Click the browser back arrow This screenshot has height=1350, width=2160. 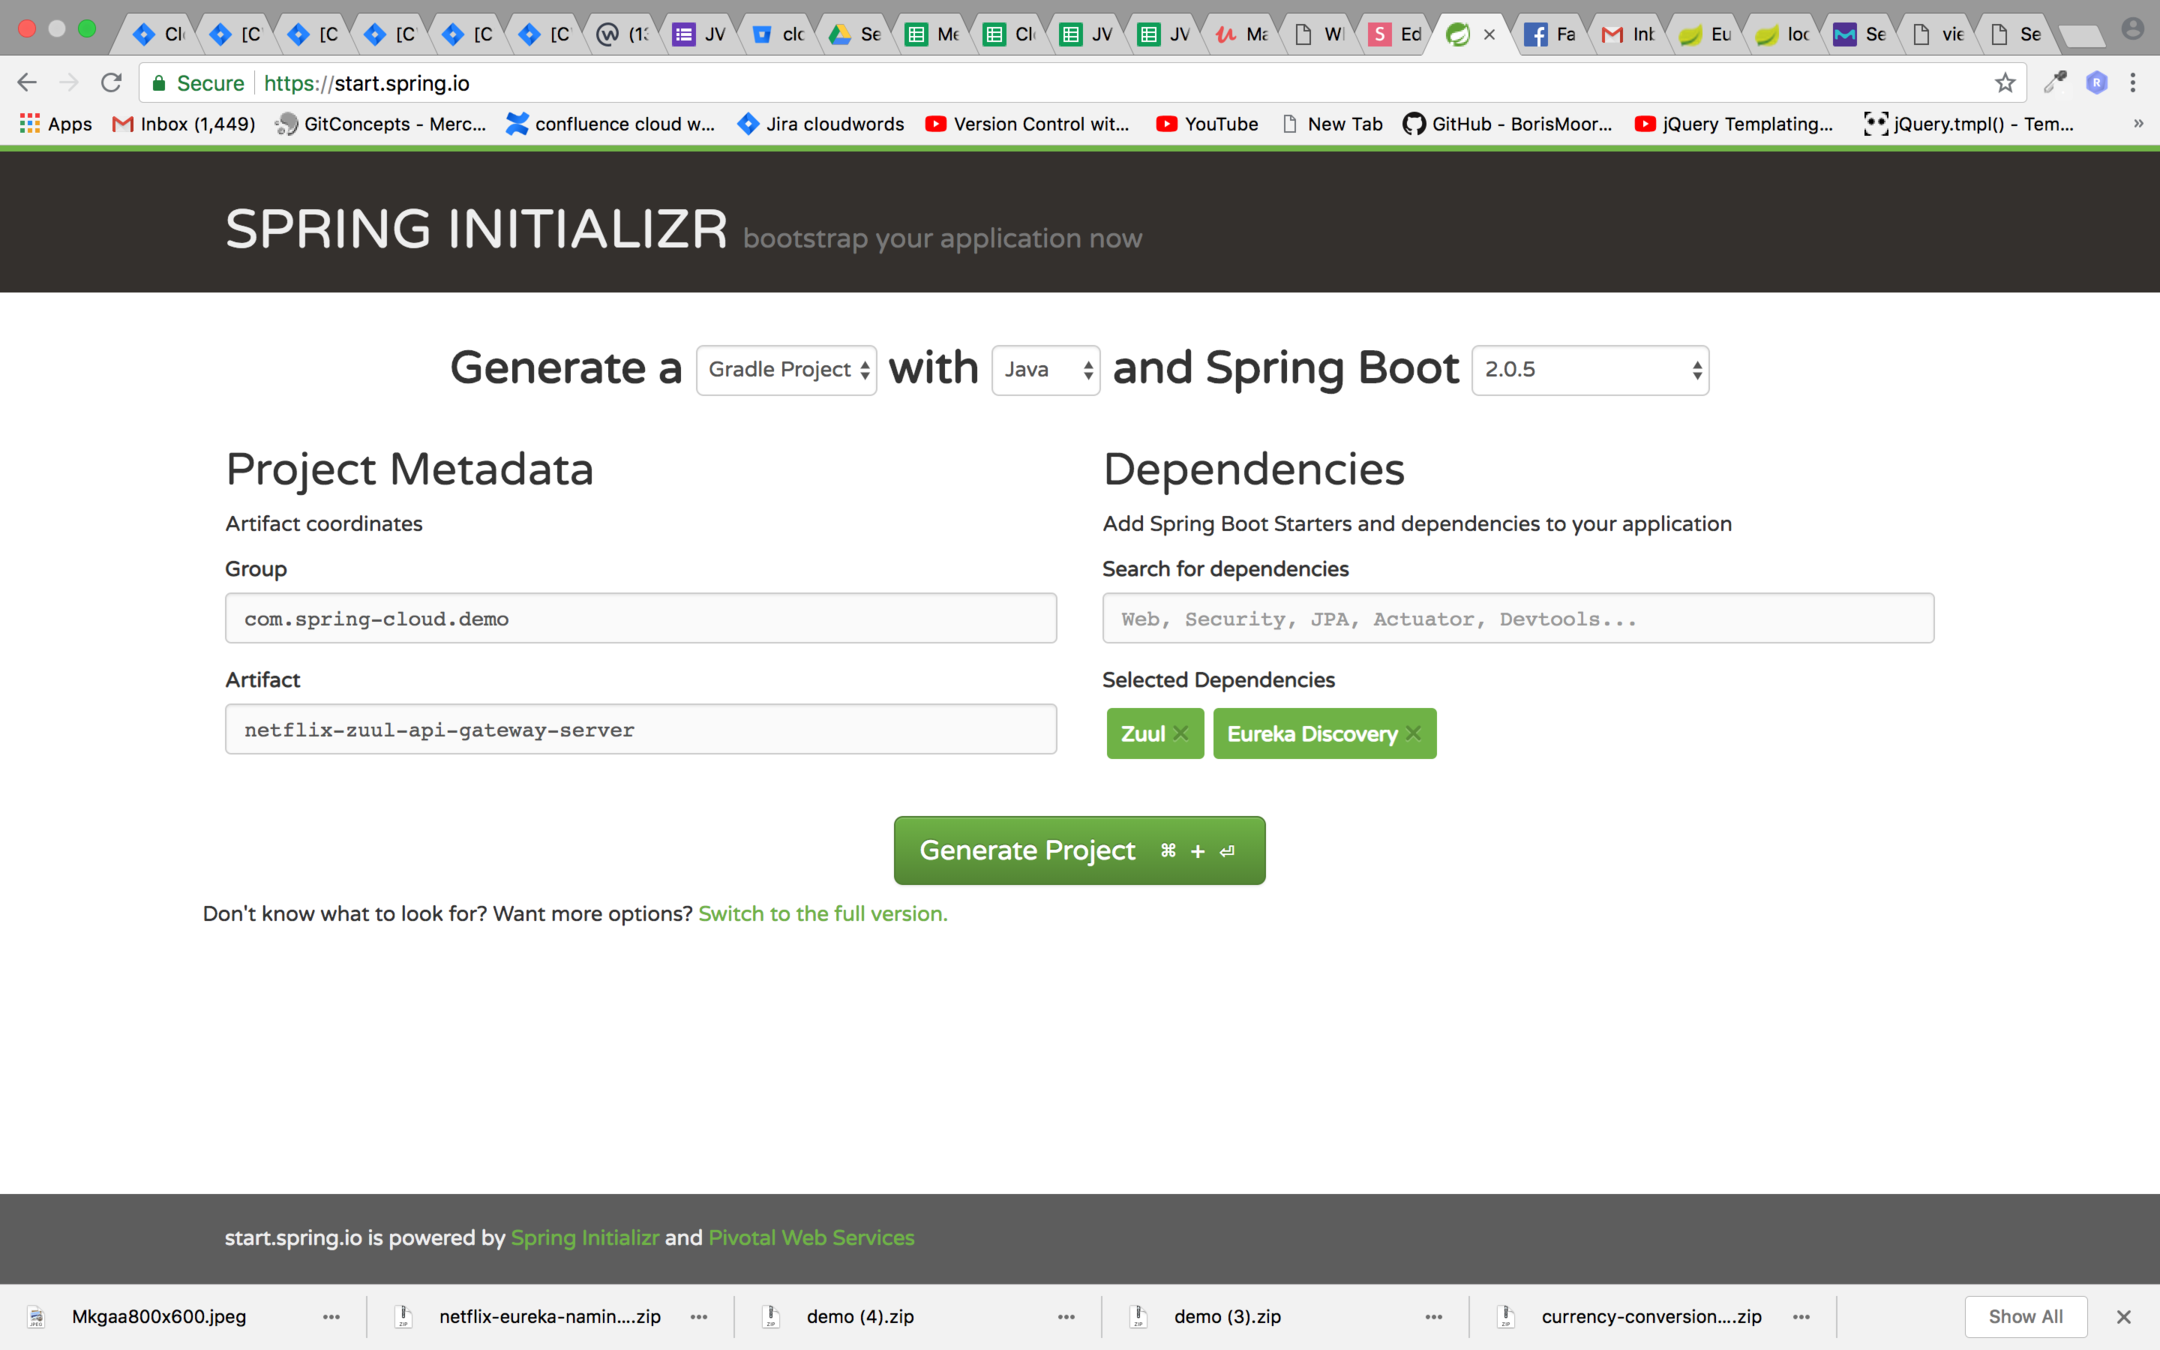click(27, 83)
